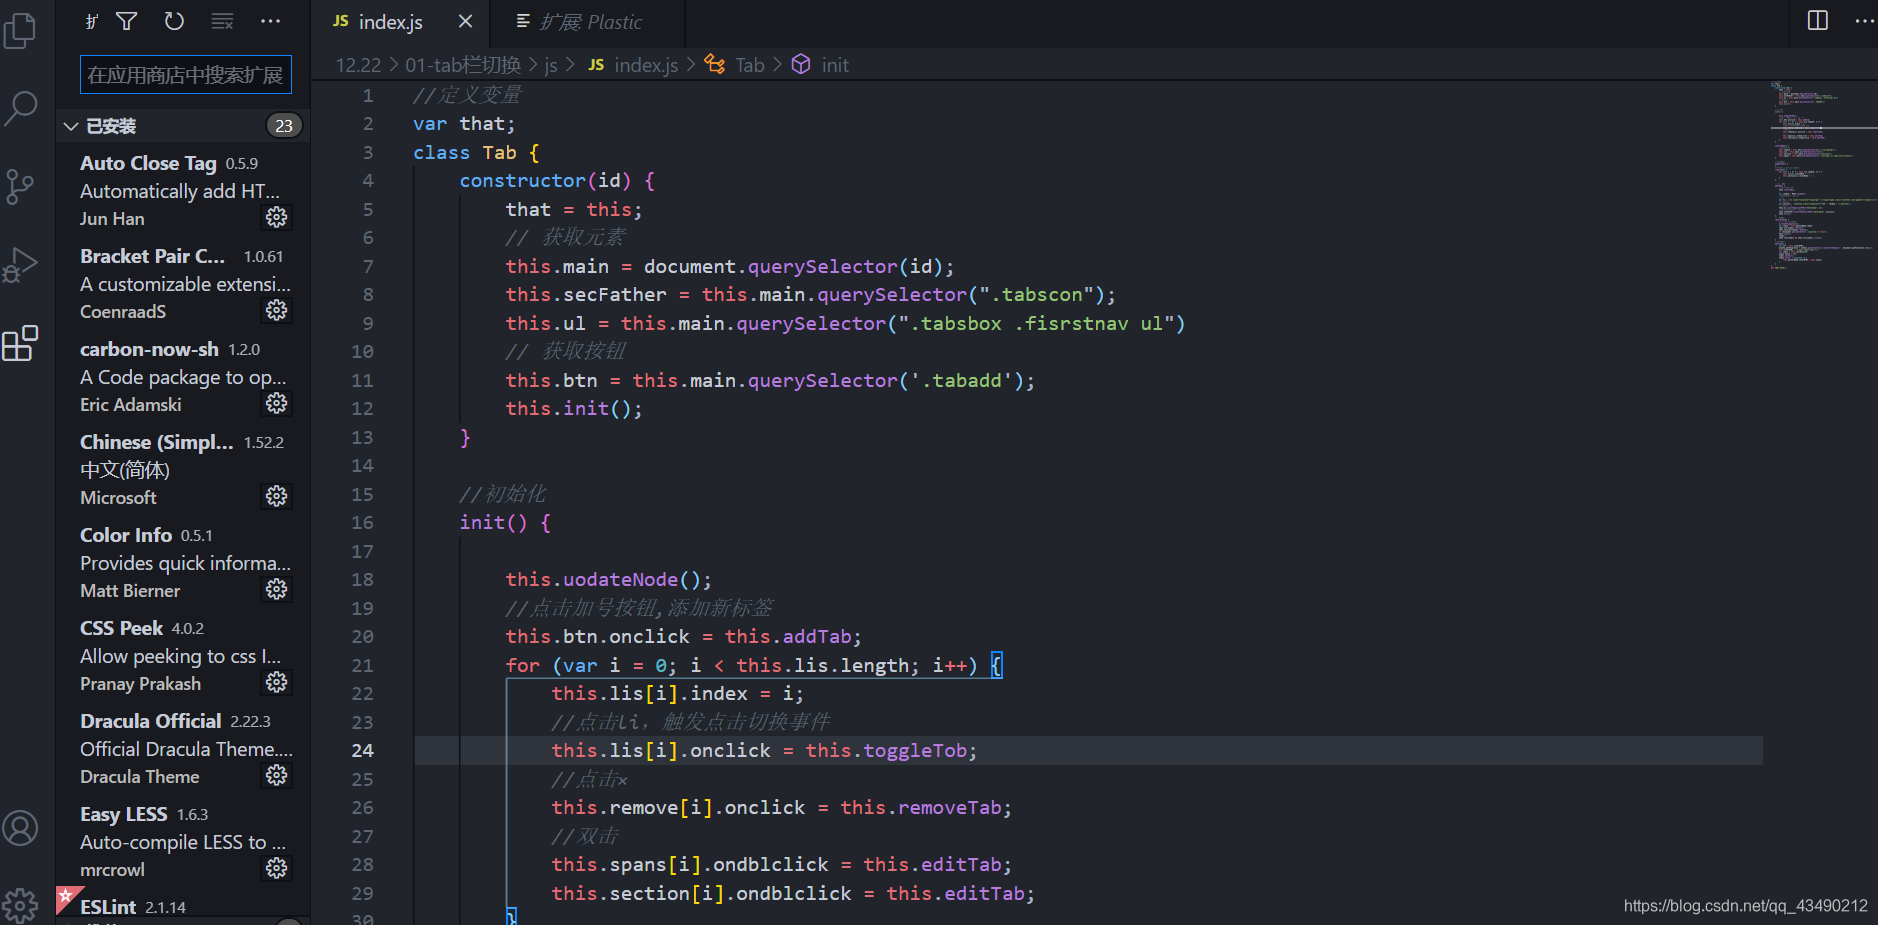Open Auto Close Tag extension entry
This screenshot has height=925, width=1878.
(x=184, y=190)
